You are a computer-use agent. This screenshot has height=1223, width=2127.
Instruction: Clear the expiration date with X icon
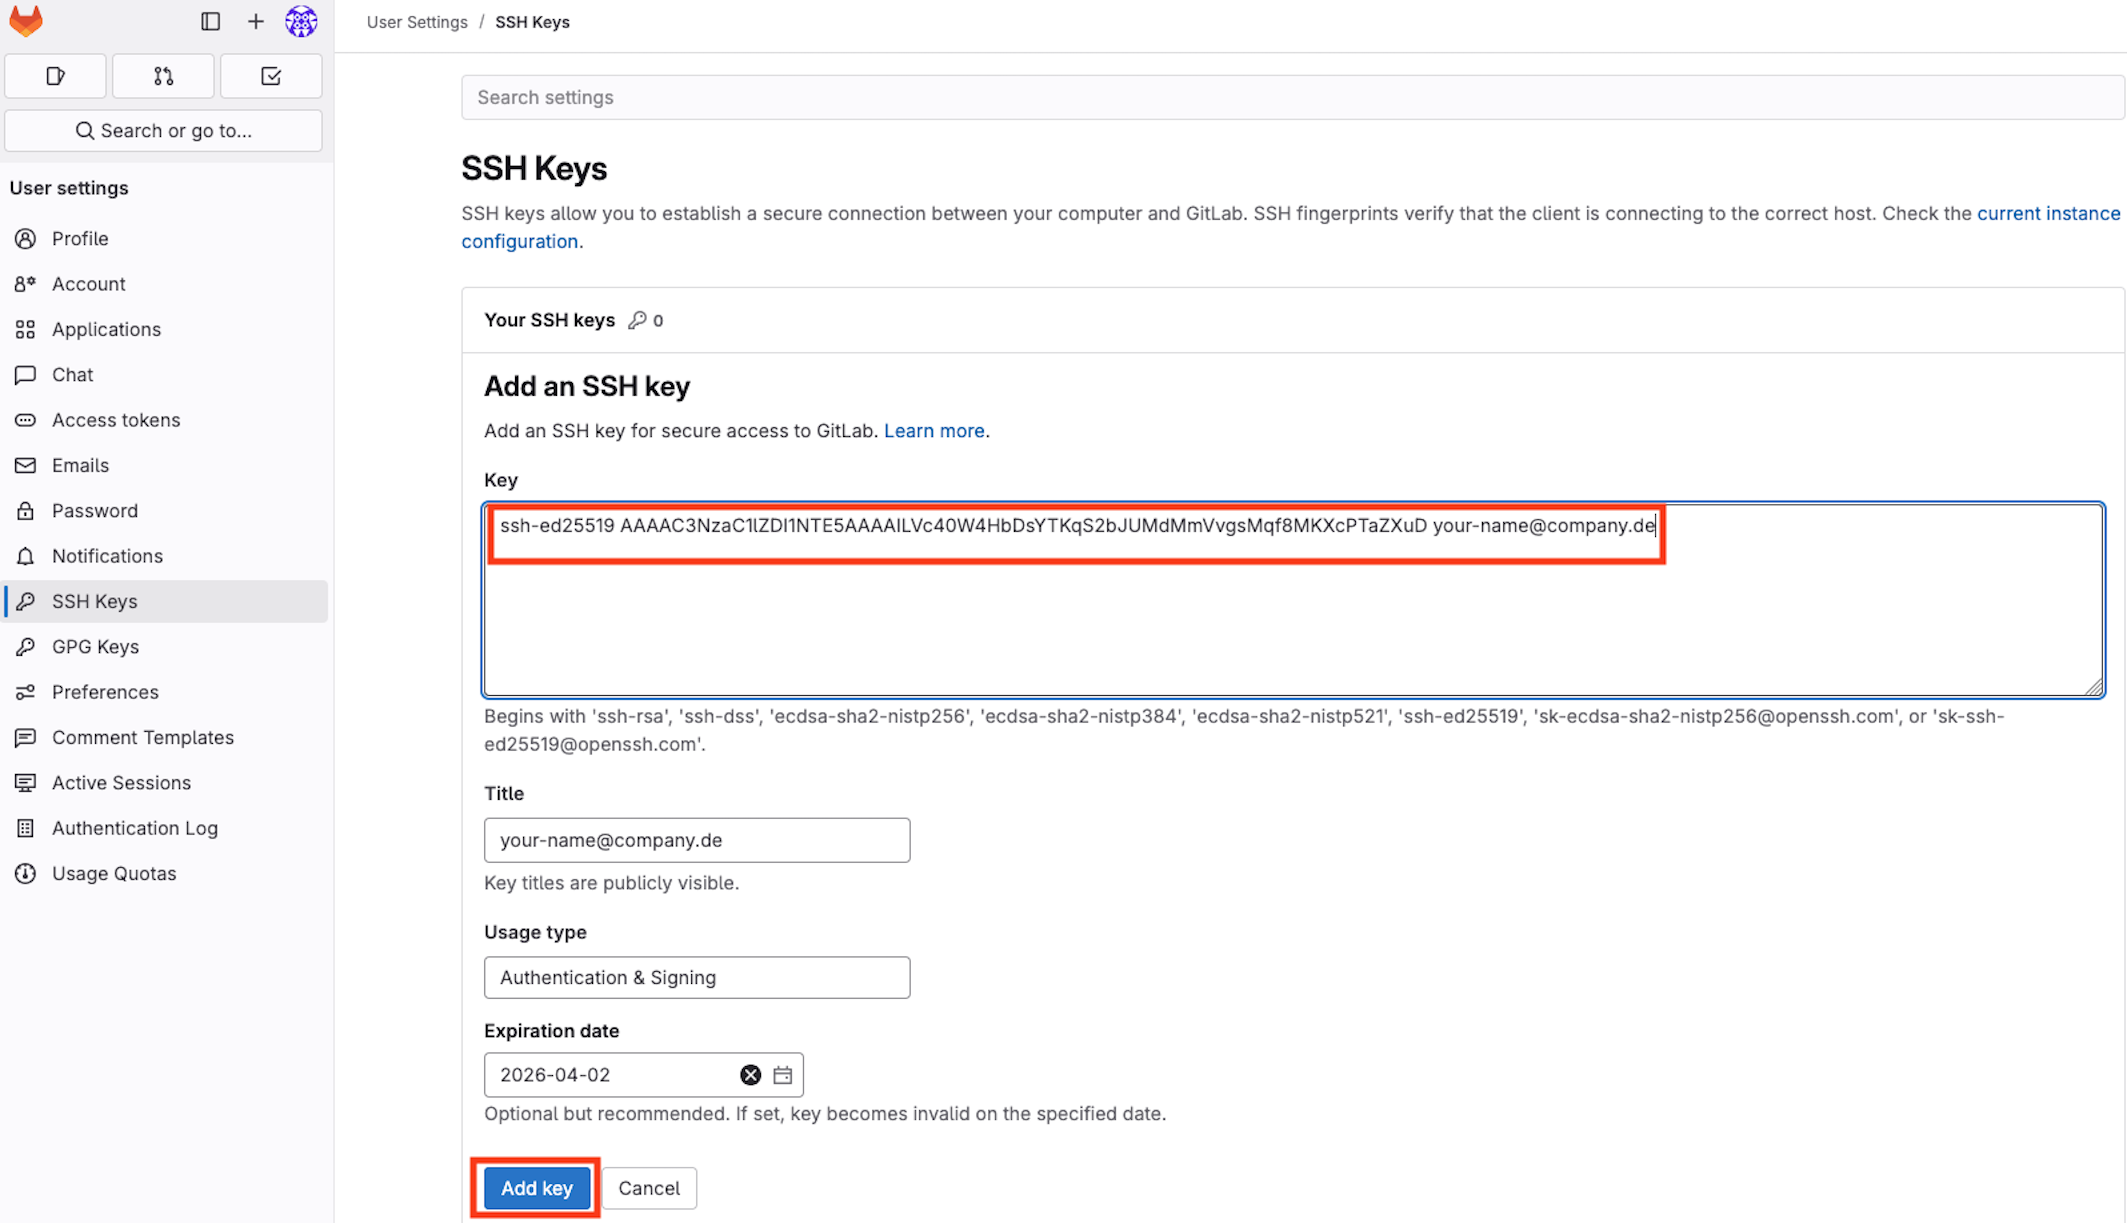750,1075
